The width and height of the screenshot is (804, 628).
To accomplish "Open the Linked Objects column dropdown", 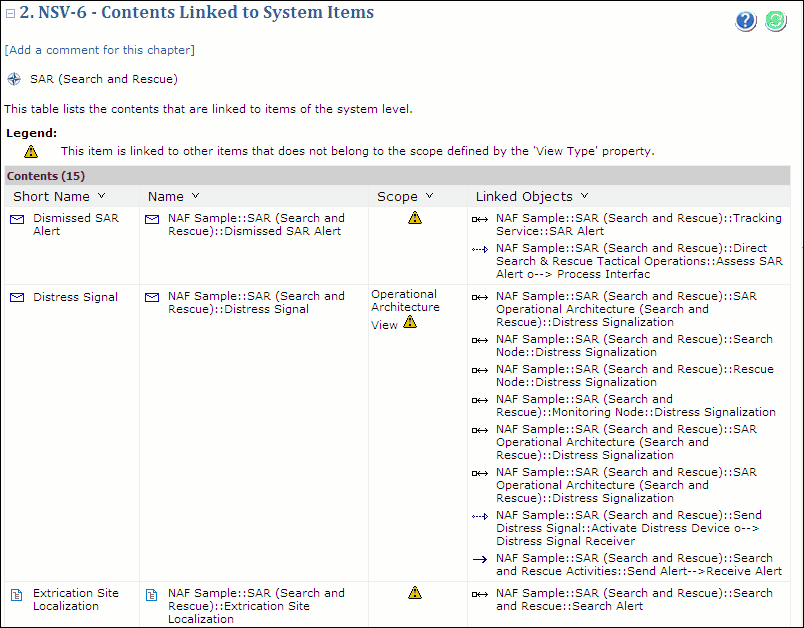I will tap(584, 196).
